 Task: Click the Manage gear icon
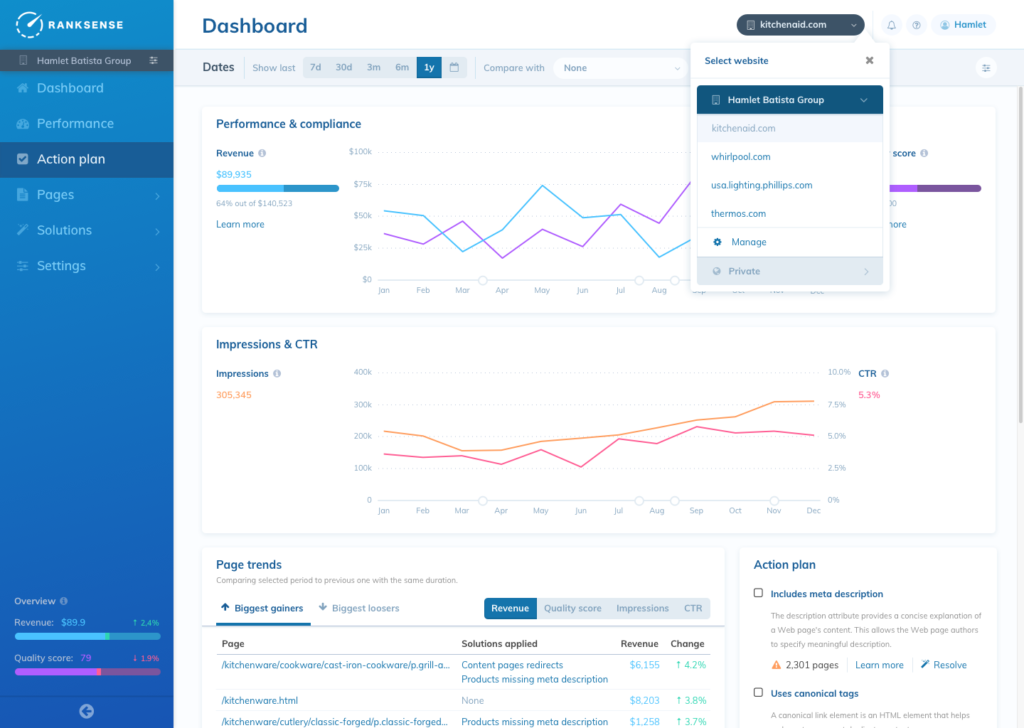click(717, 242)
